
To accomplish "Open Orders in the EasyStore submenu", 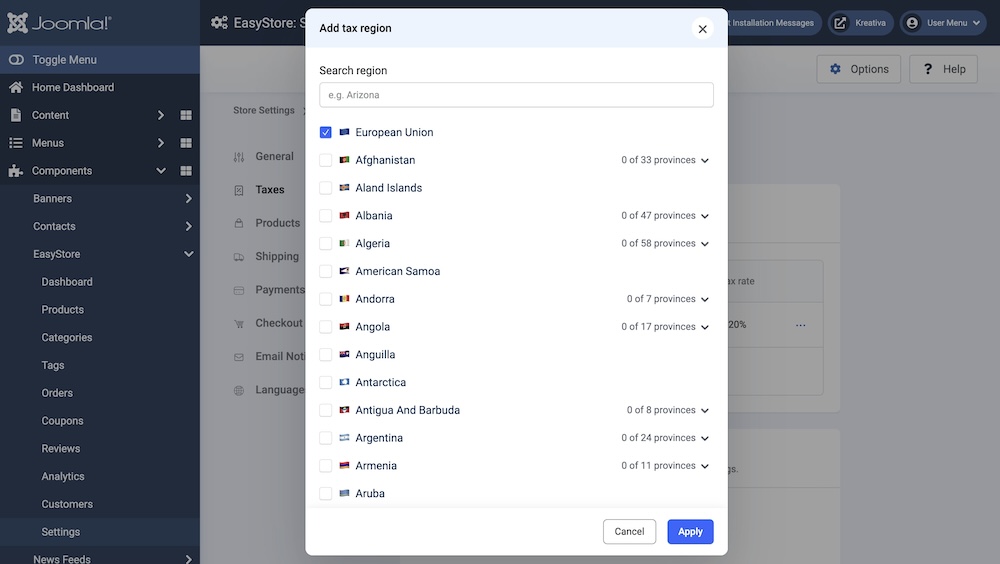I will 57,393.
